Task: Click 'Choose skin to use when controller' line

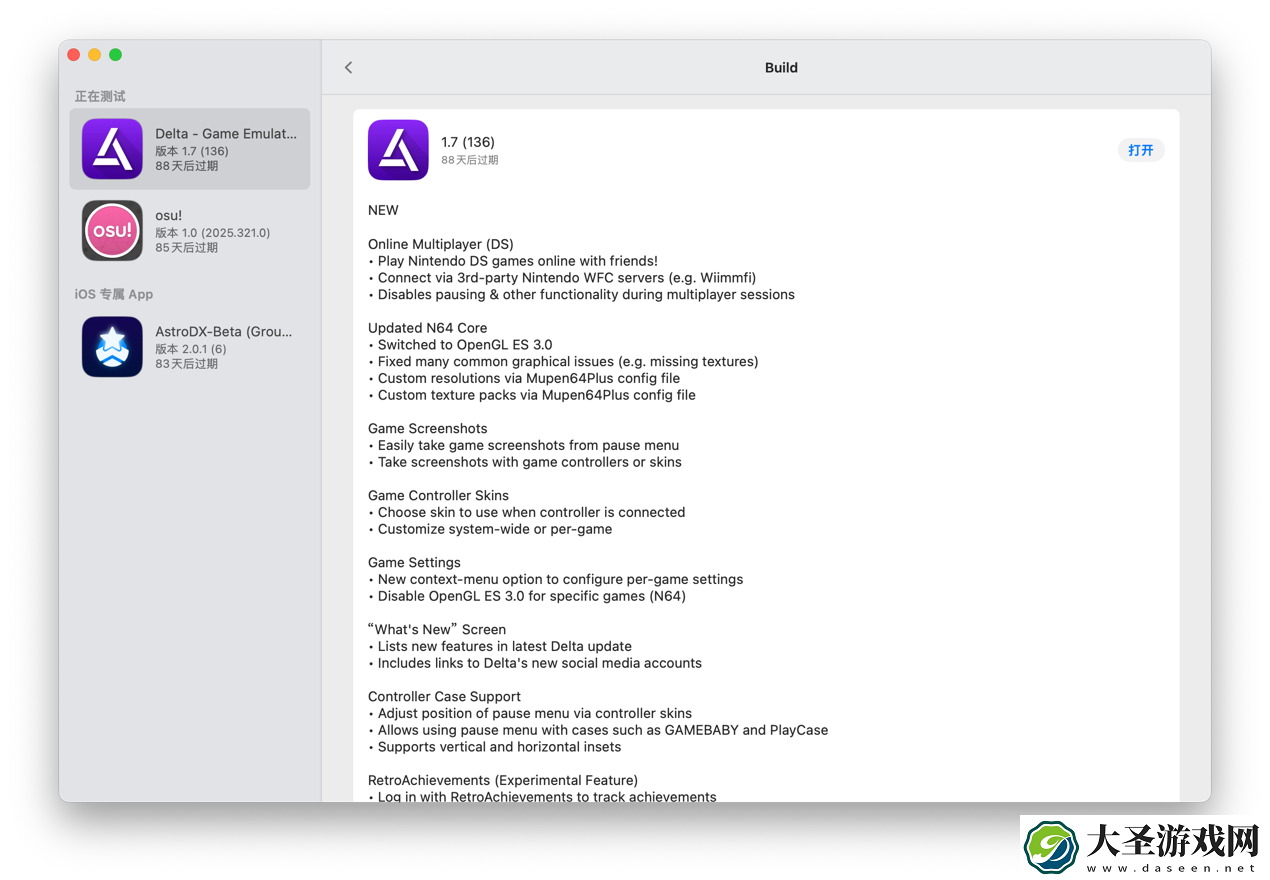Action: [x=527, y=512]
